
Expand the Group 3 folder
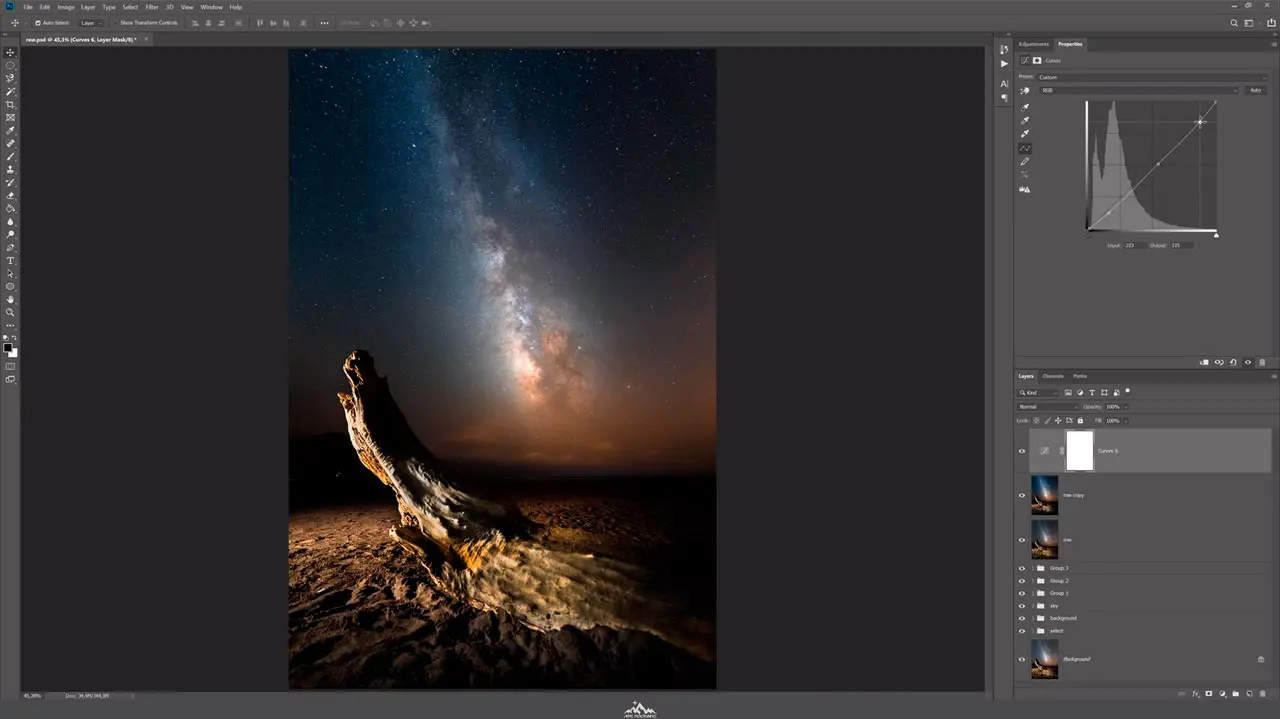coord(1032,568)
